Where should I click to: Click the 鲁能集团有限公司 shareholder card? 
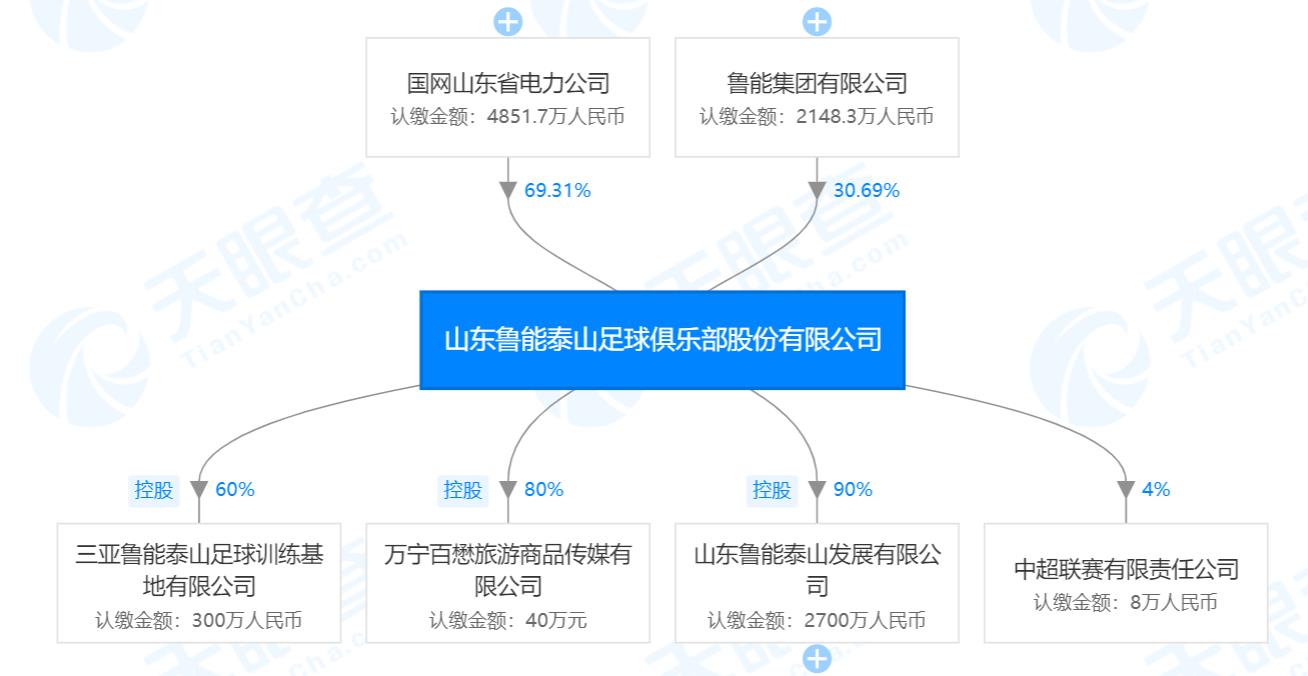[815, 96]
